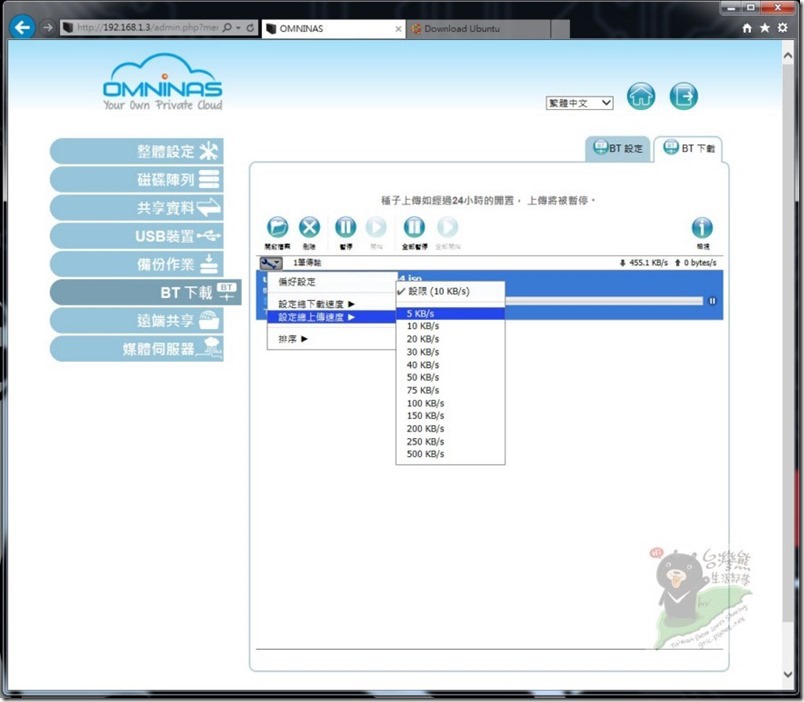
Task: Select 75 KB/s upload limit
Action: pos(450,390)
